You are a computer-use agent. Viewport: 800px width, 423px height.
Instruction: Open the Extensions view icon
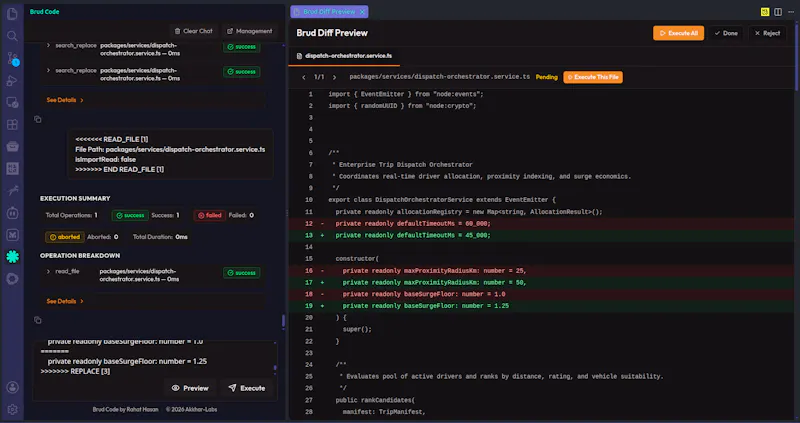pyautogui.click(x=12, y=125)
